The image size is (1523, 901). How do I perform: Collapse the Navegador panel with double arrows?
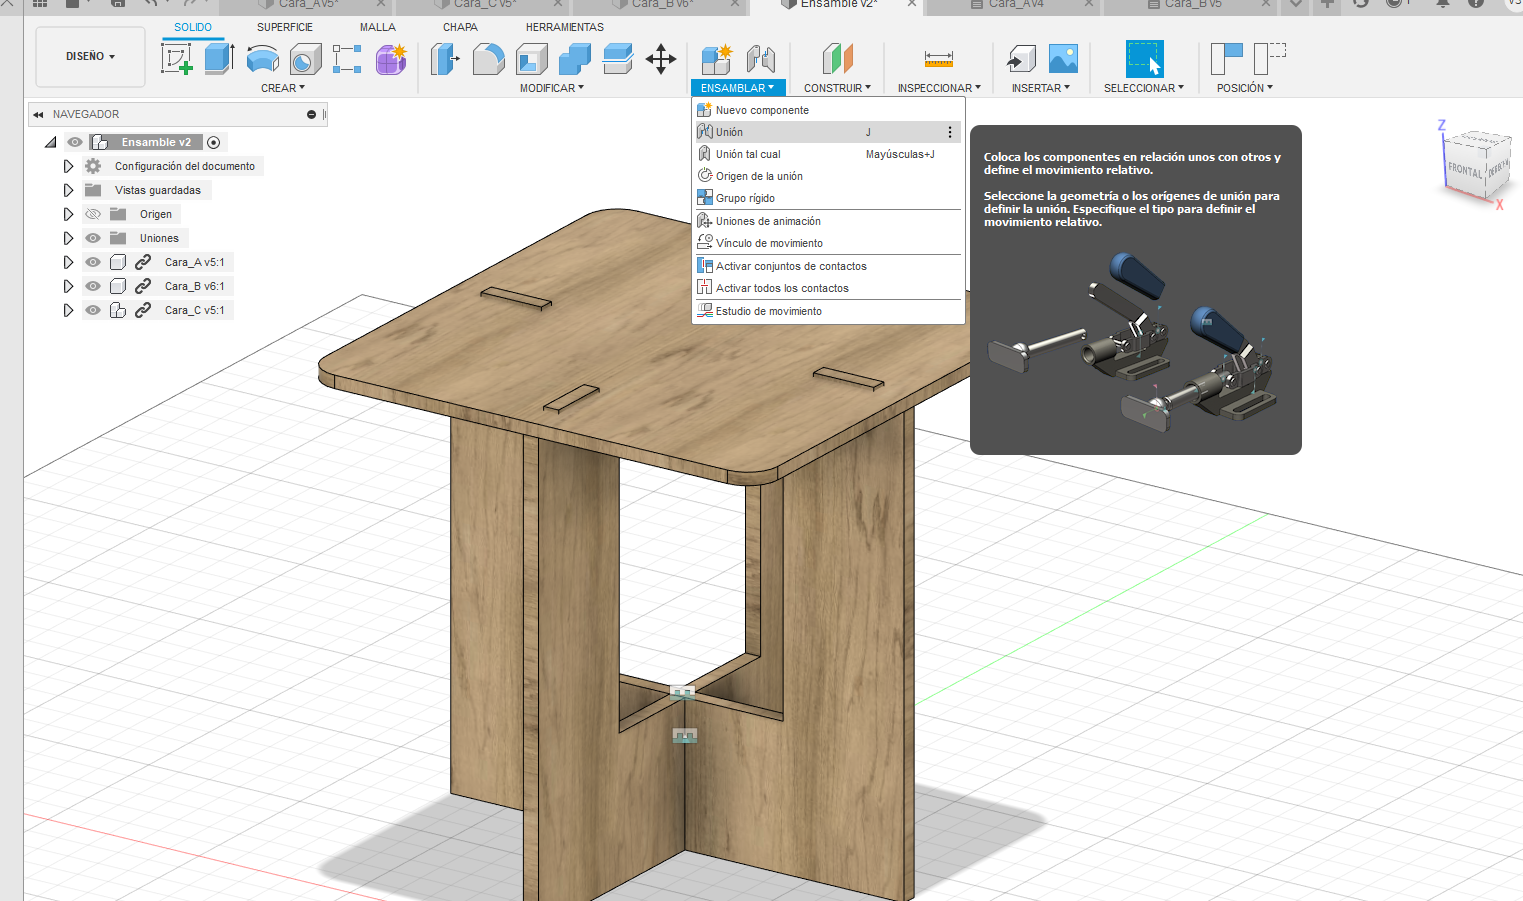[x=38, y=114]
